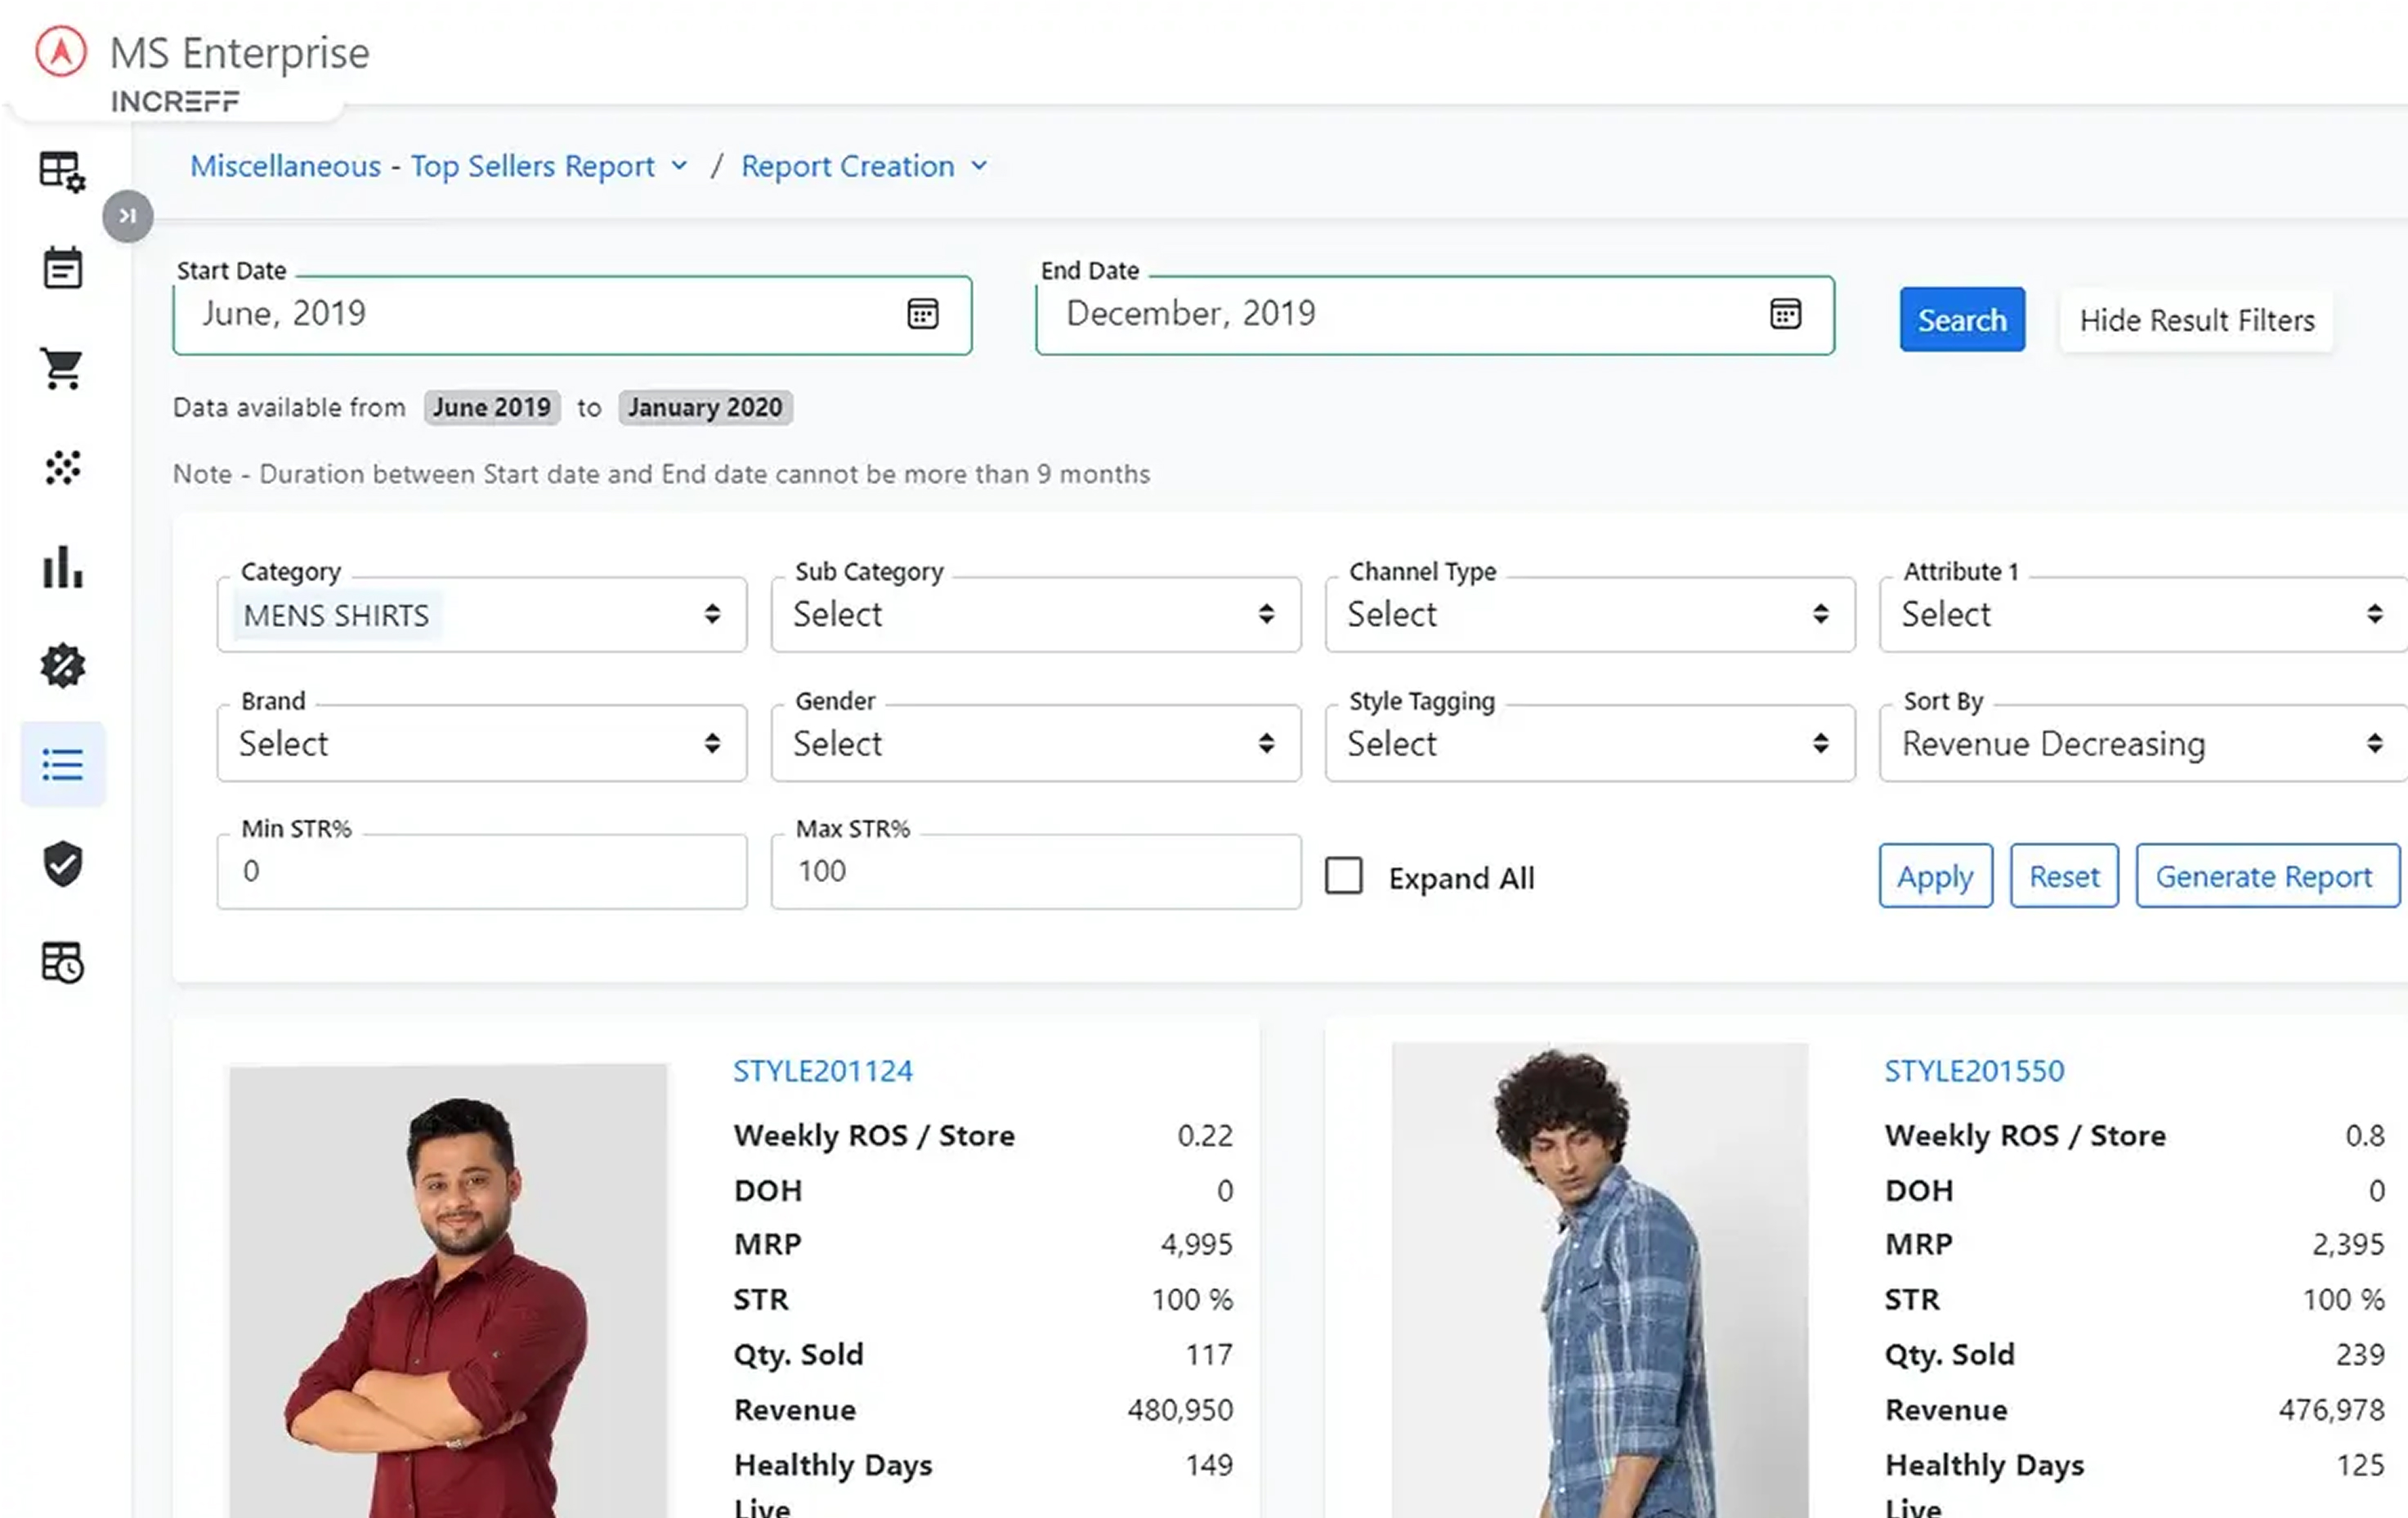Click the shield checkmark sidebar icon

pyautogui.click(x=62, y=864)
